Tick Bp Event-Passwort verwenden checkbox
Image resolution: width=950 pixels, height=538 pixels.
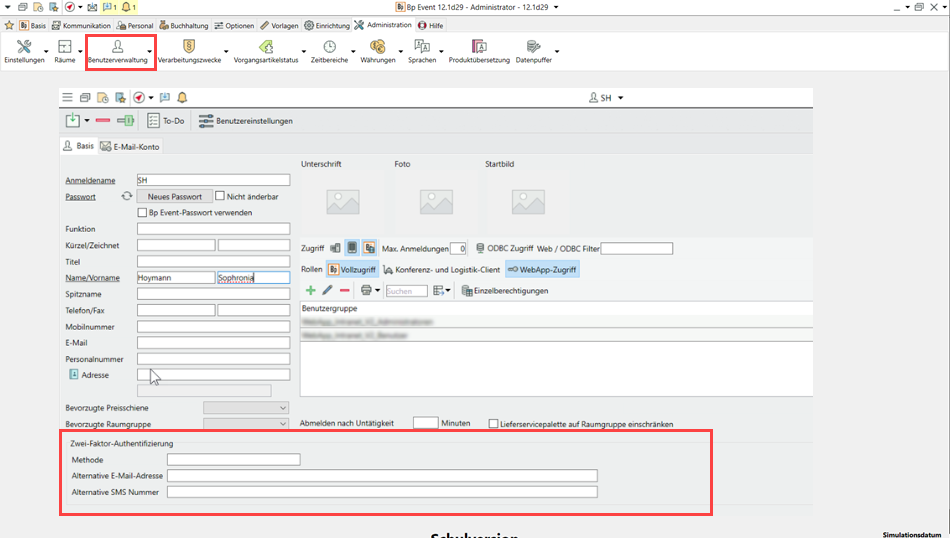(142, 212)
